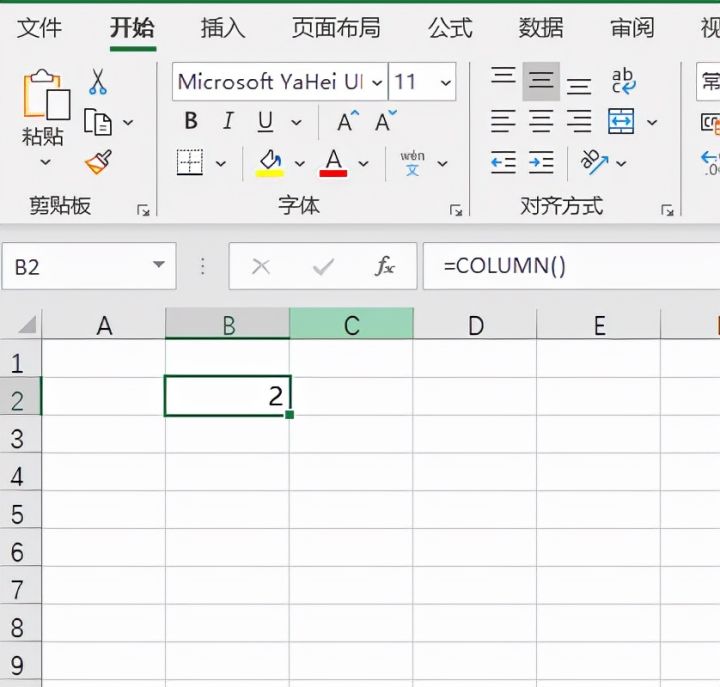Click formula bar options dots
Screen dimensions: 720x687
click(x=202, y=266)
